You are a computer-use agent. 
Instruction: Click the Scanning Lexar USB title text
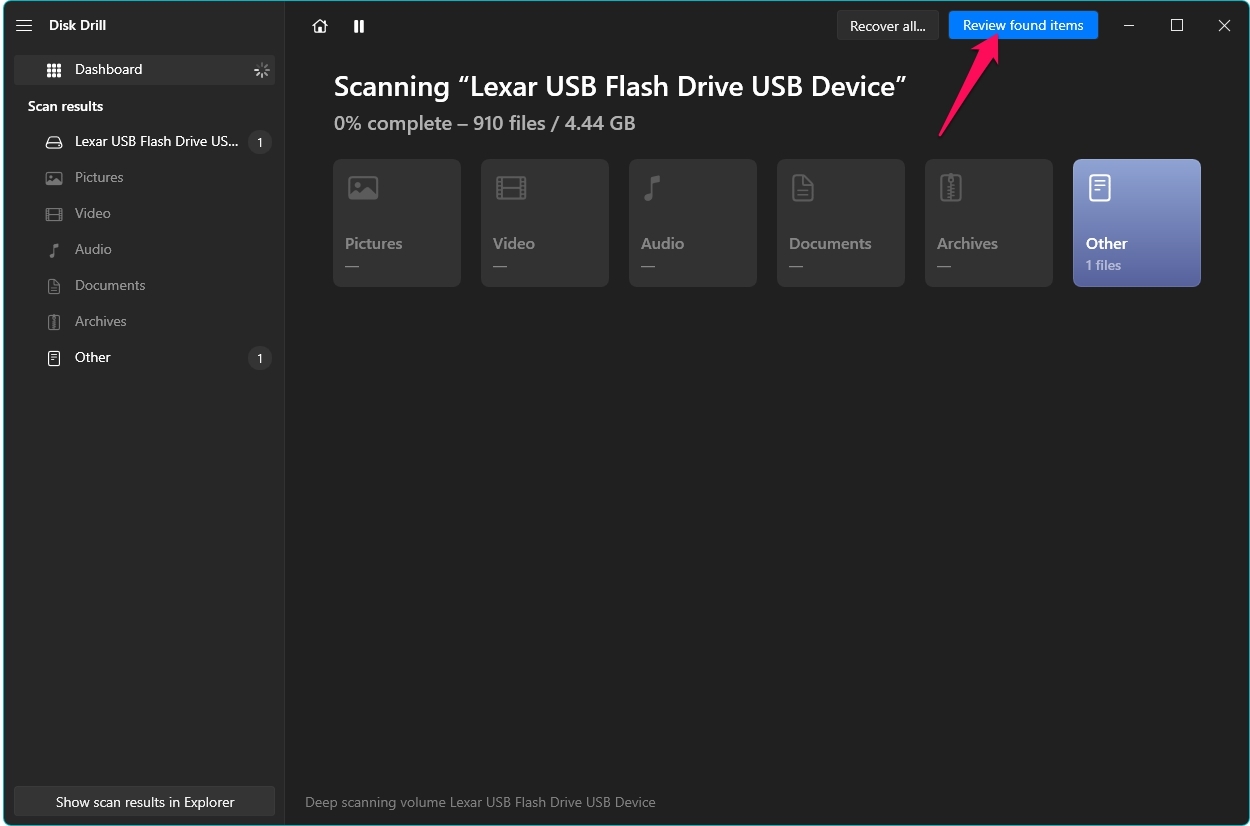pyautogui.click(x=620, y=87)
